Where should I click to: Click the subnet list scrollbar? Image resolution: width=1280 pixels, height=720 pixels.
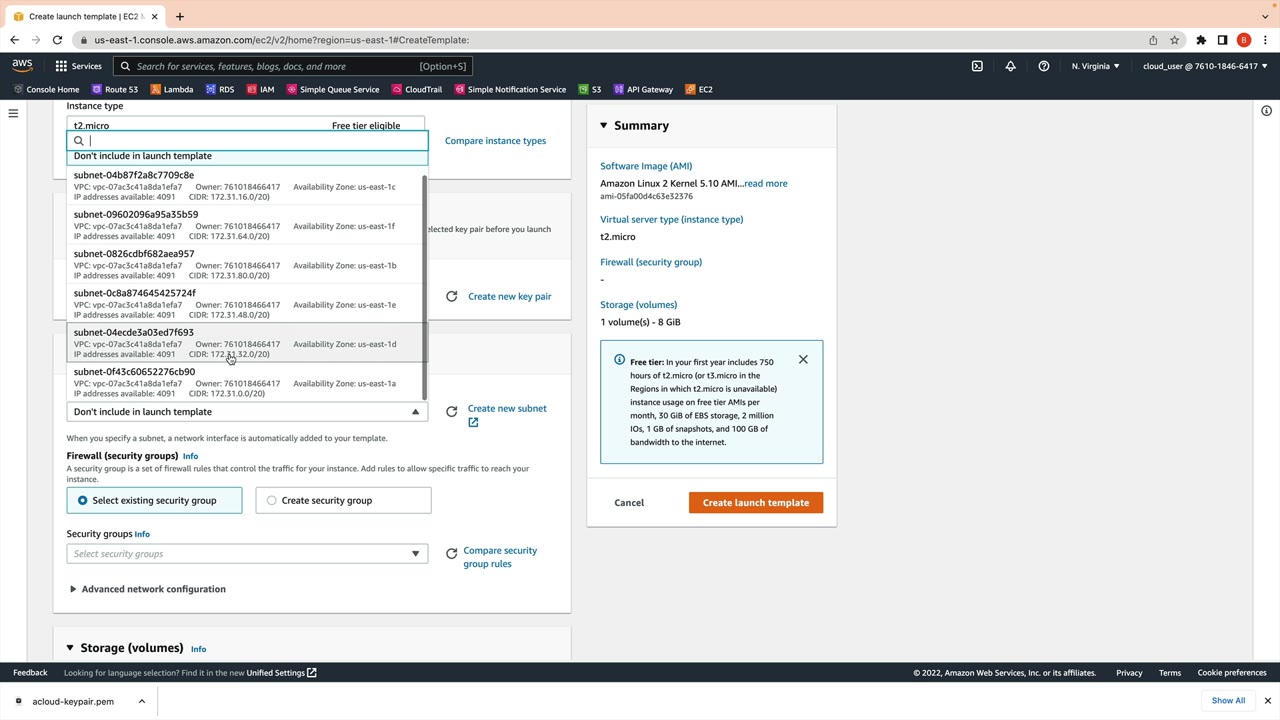(425, 287)
